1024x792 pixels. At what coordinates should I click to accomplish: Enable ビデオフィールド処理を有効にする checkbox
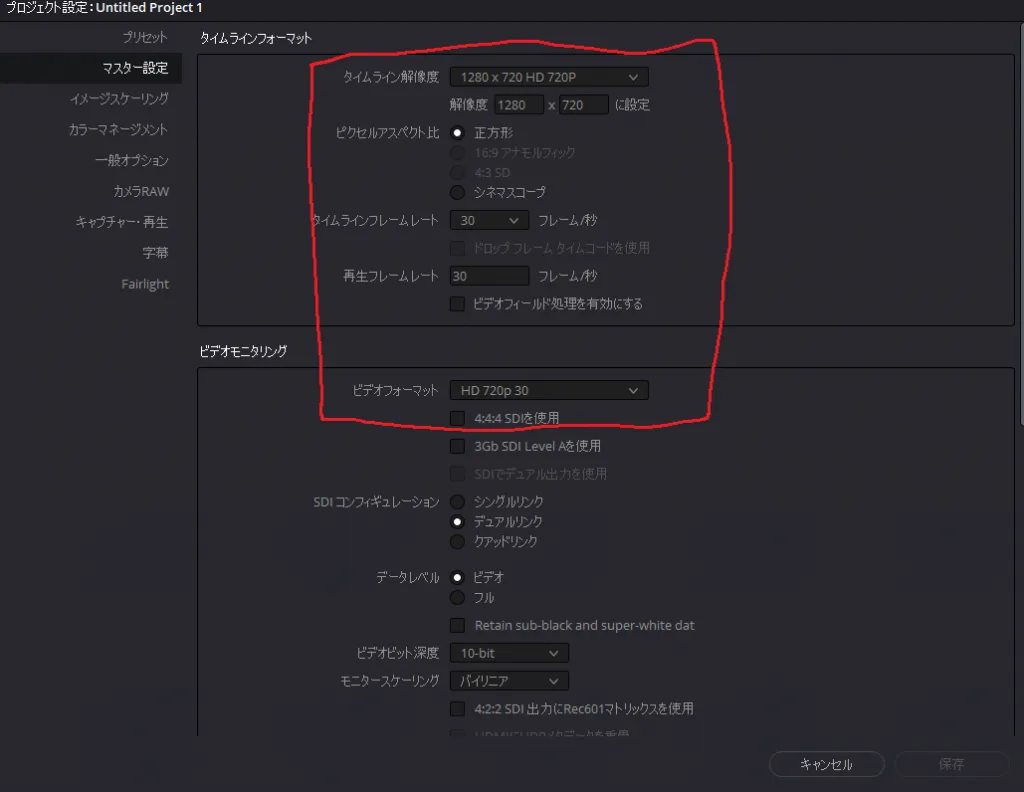click(457, 303)
